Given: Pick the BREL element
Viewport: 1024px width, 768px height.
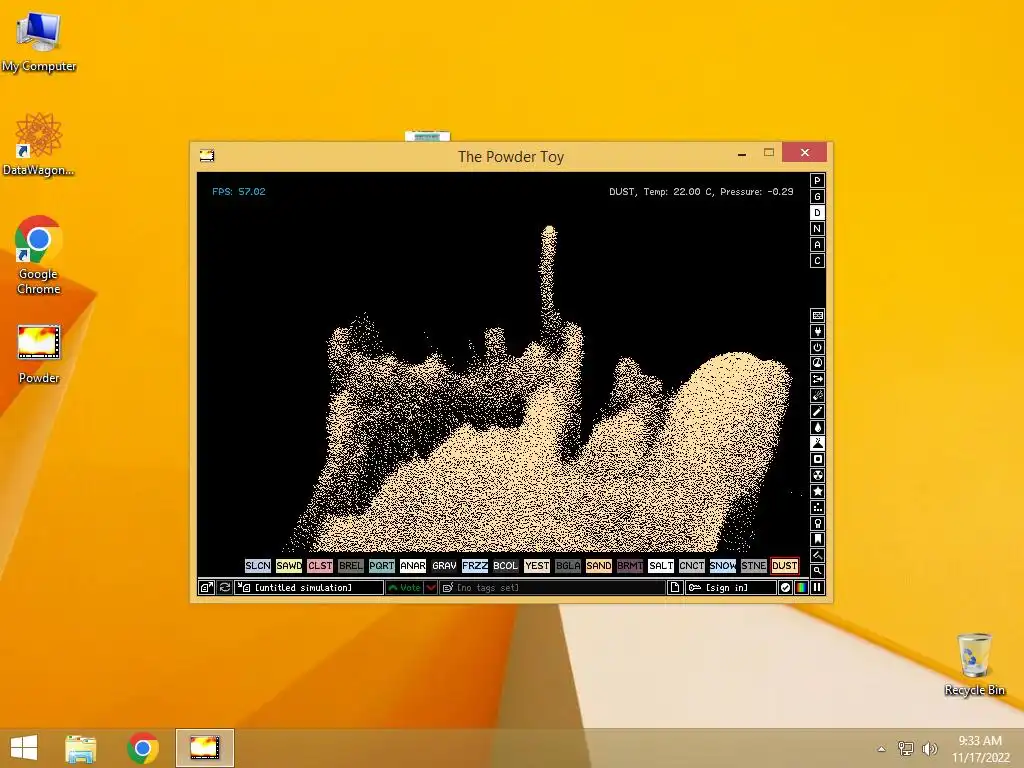Looking at the screenshot, I should [x=351, y=566].
